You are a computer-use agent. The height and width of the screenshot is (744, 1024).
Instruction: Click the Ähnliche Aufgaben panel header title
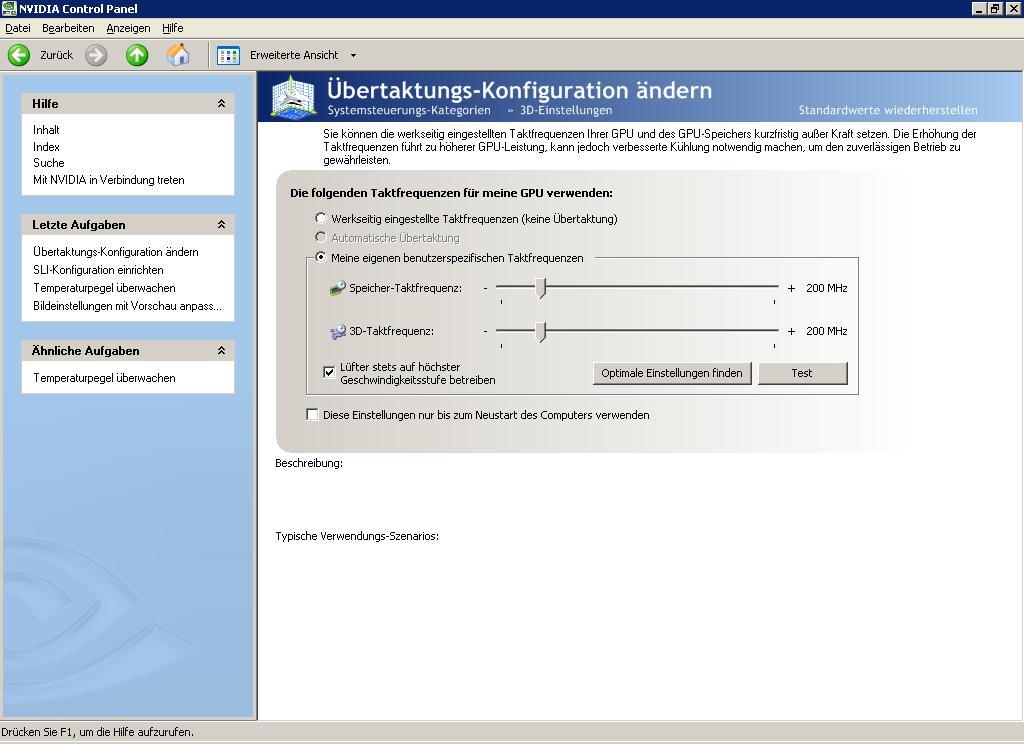pyautogui.click(x=86, y=351)
